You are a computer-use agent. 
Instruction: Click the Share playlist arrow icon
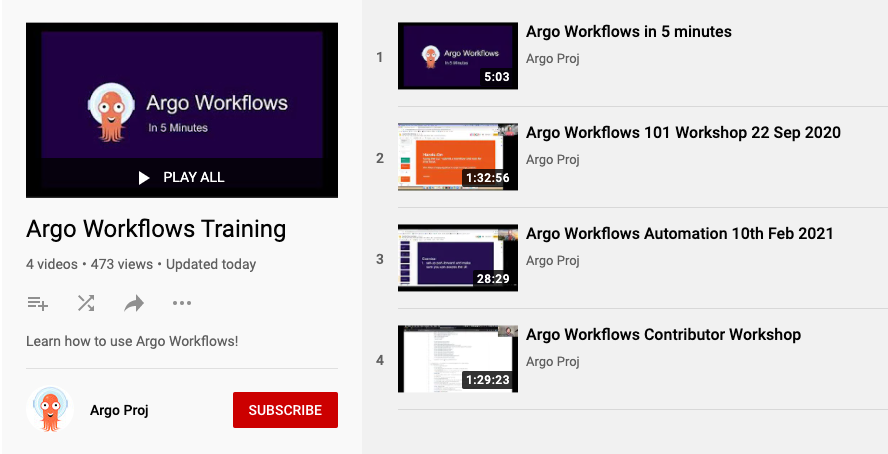[134, 304]
